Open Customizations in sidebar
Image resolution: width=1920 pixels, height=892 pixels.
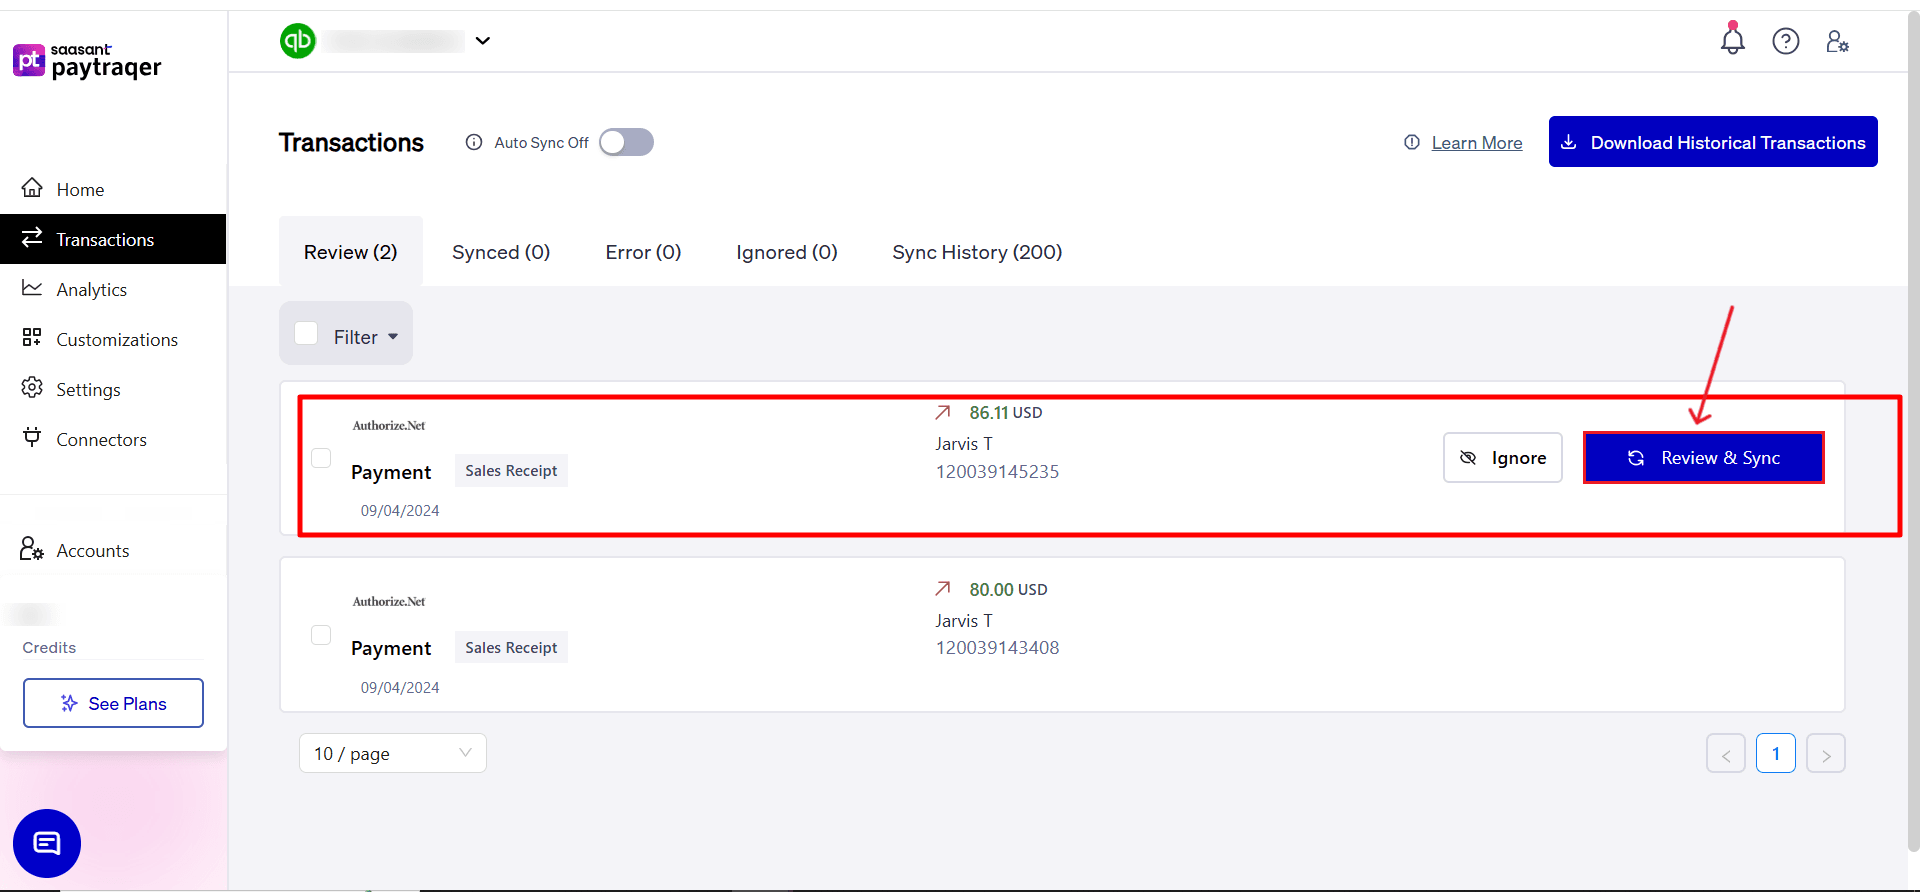113,339
